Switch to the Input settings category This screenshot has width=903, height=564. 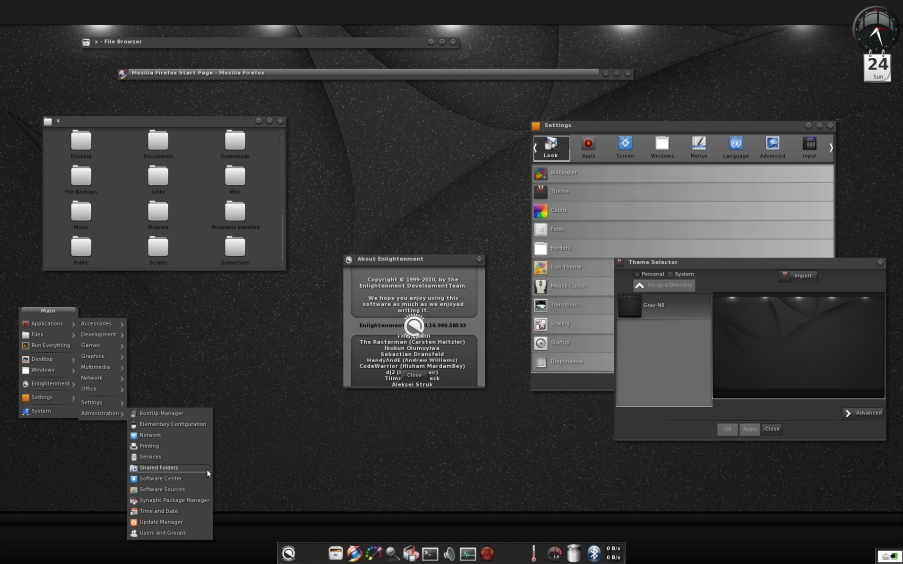click(x=809, y=147)
